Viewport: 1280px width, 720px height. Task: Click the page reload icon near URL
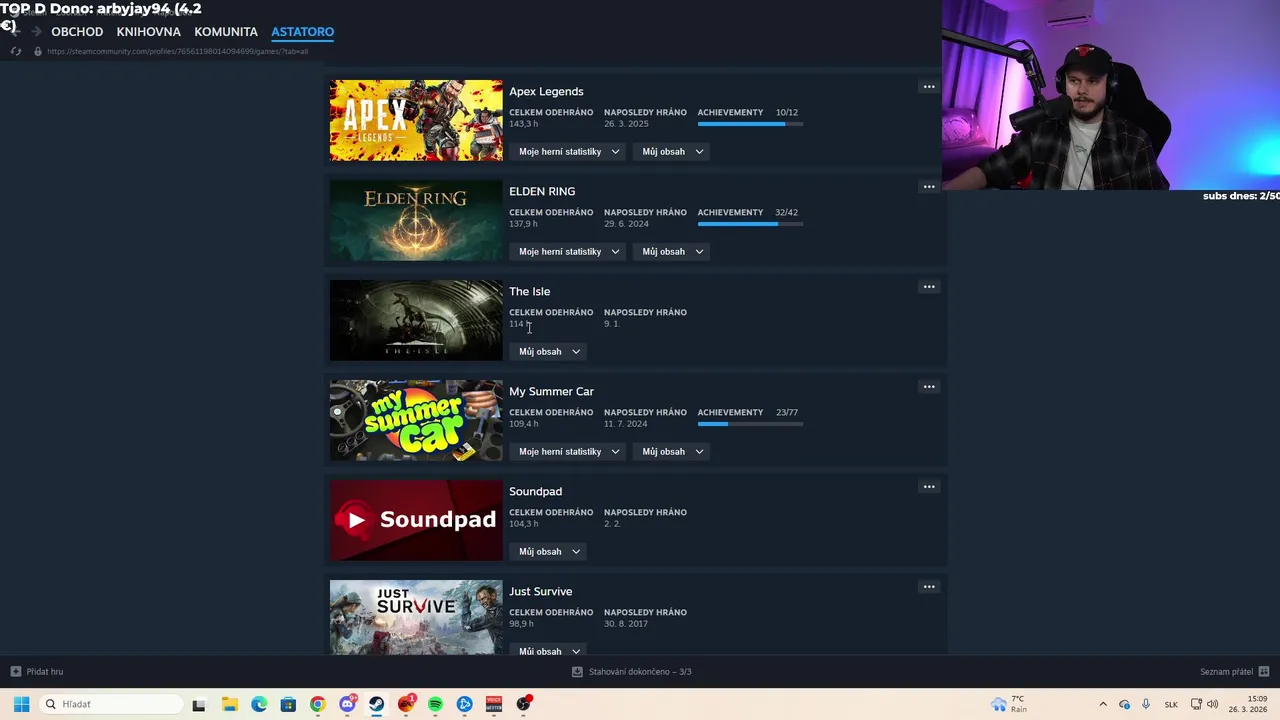(15, 51)
